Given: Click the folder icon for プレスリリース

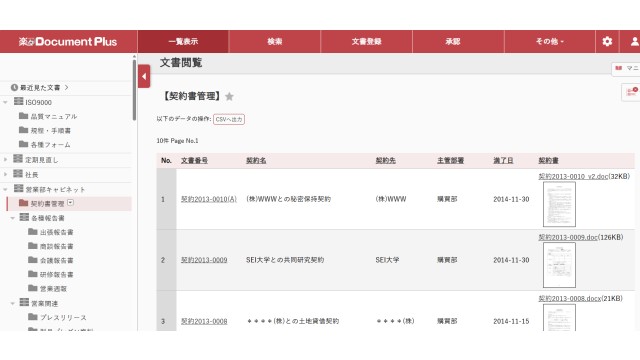Looking at the screenshot, I should point(33,317).
